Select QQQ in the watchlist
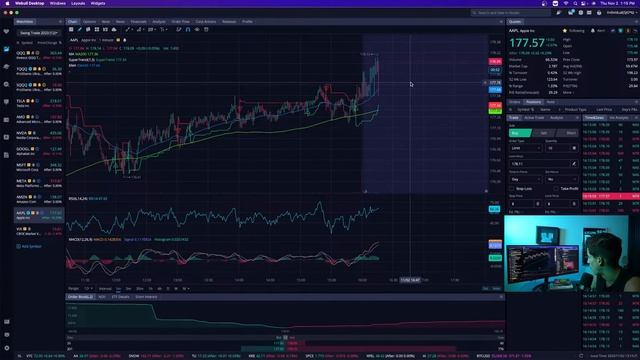Screen dimensions: 640x360 (x=39, y=55)
